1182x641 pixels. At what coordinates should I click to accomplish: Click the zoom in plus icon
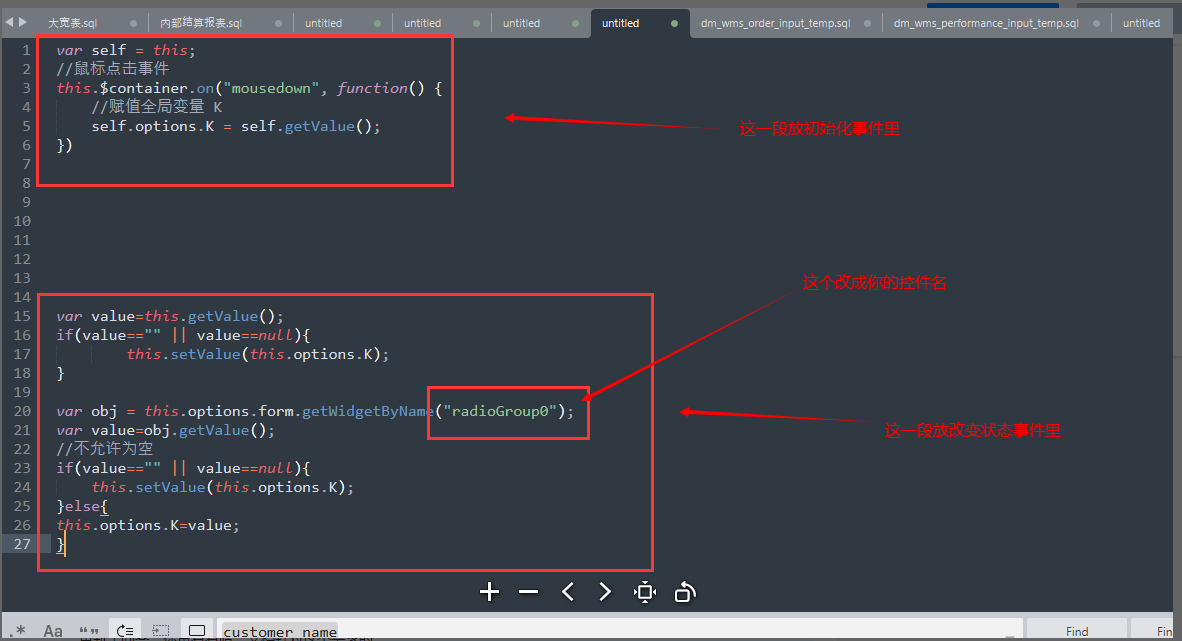point(489,592)
